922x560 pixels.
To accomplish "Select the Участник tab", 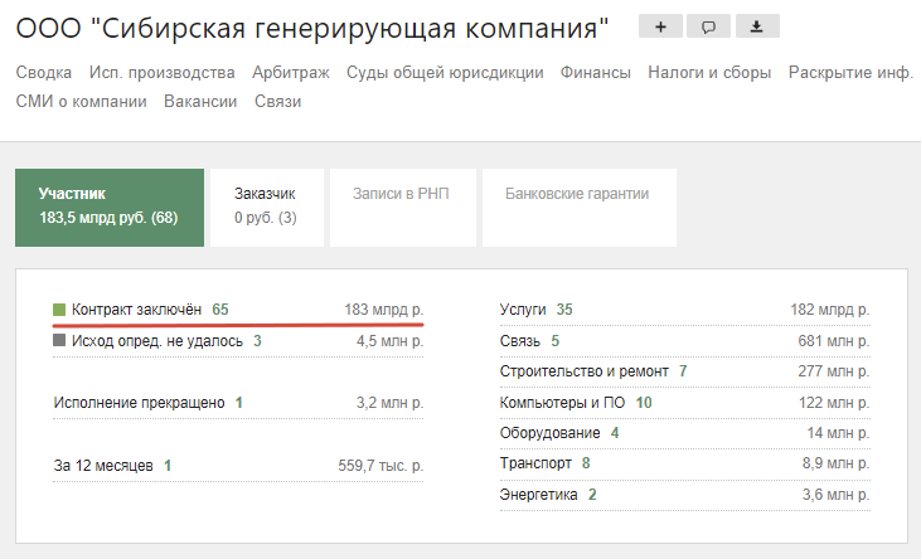I will 109,206.
